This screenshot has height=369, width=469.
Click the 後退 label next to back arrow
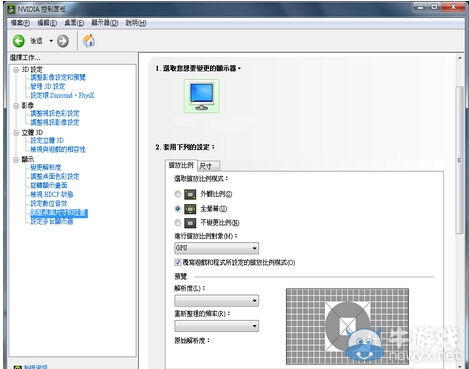pos(36,41)
